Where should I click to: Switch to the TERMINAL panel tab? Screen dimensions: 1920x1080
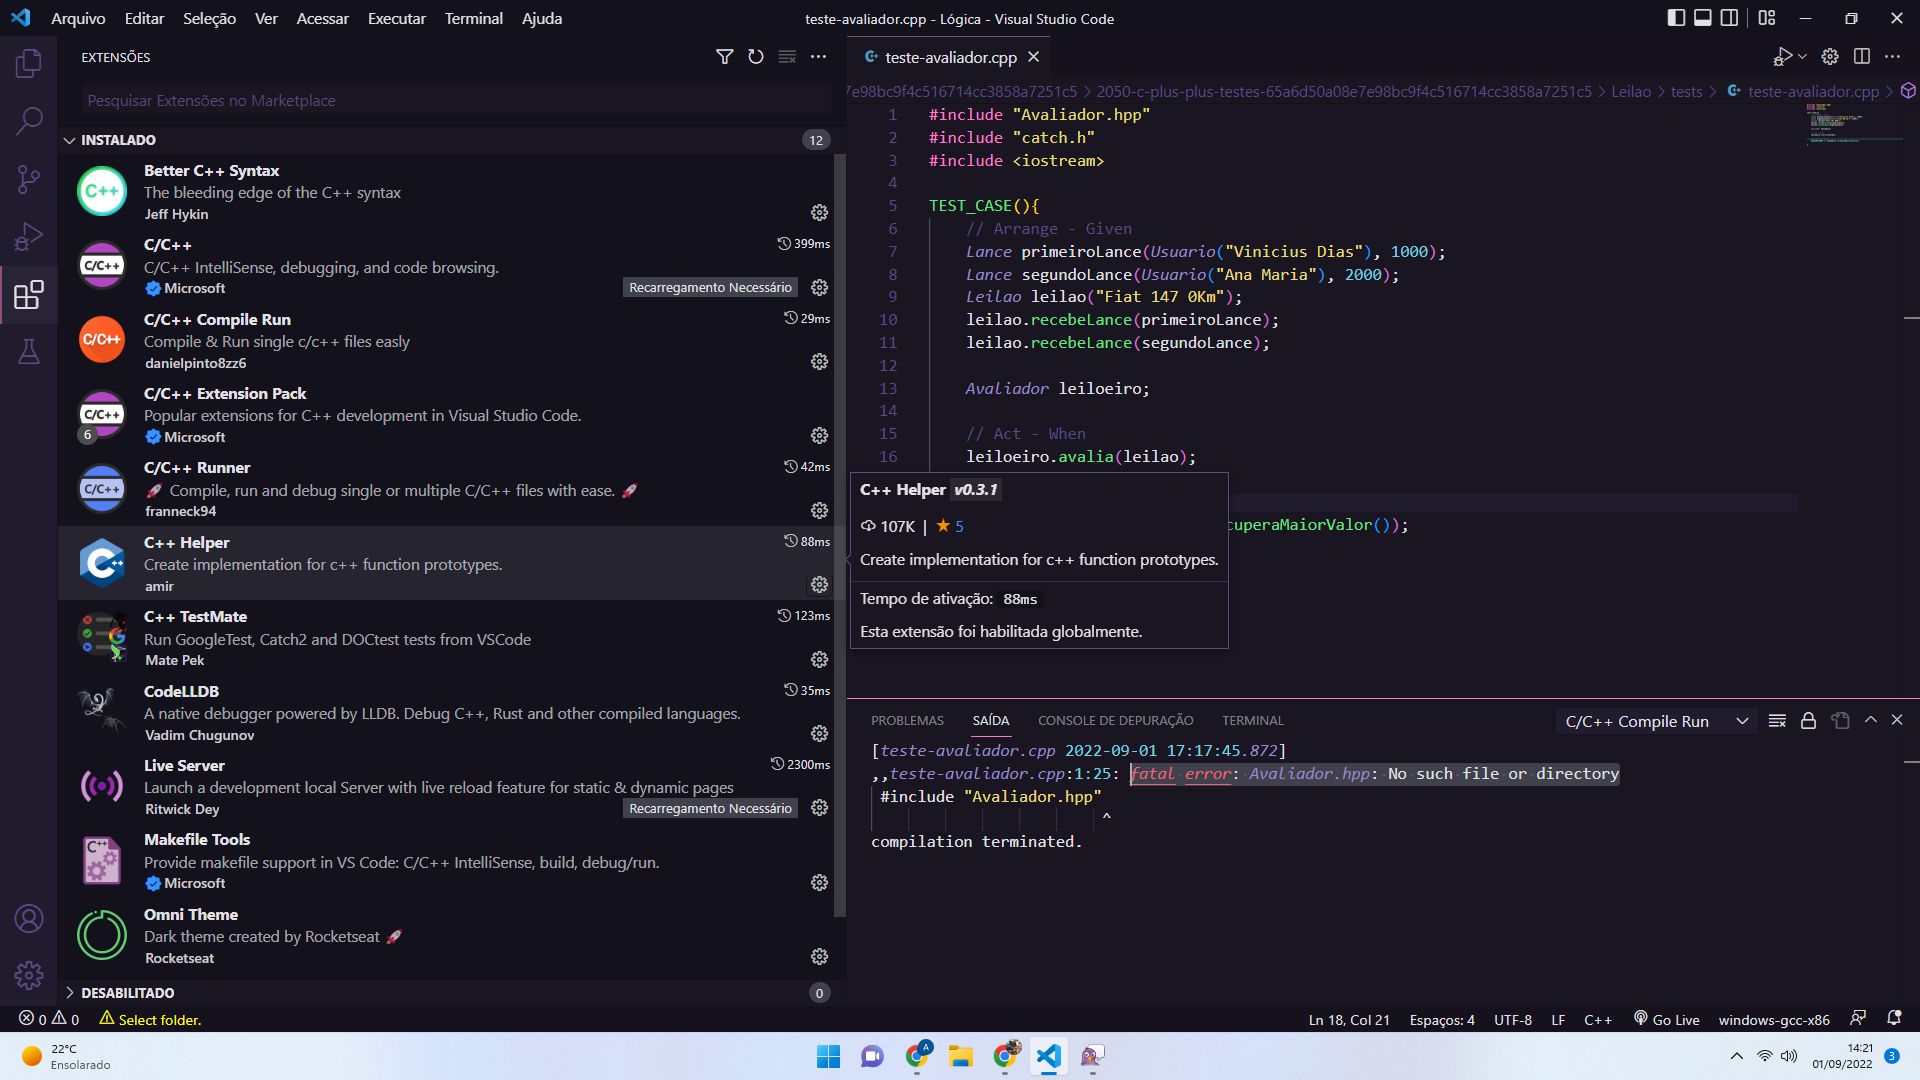pyautogui.click(x=1252, y=721)
